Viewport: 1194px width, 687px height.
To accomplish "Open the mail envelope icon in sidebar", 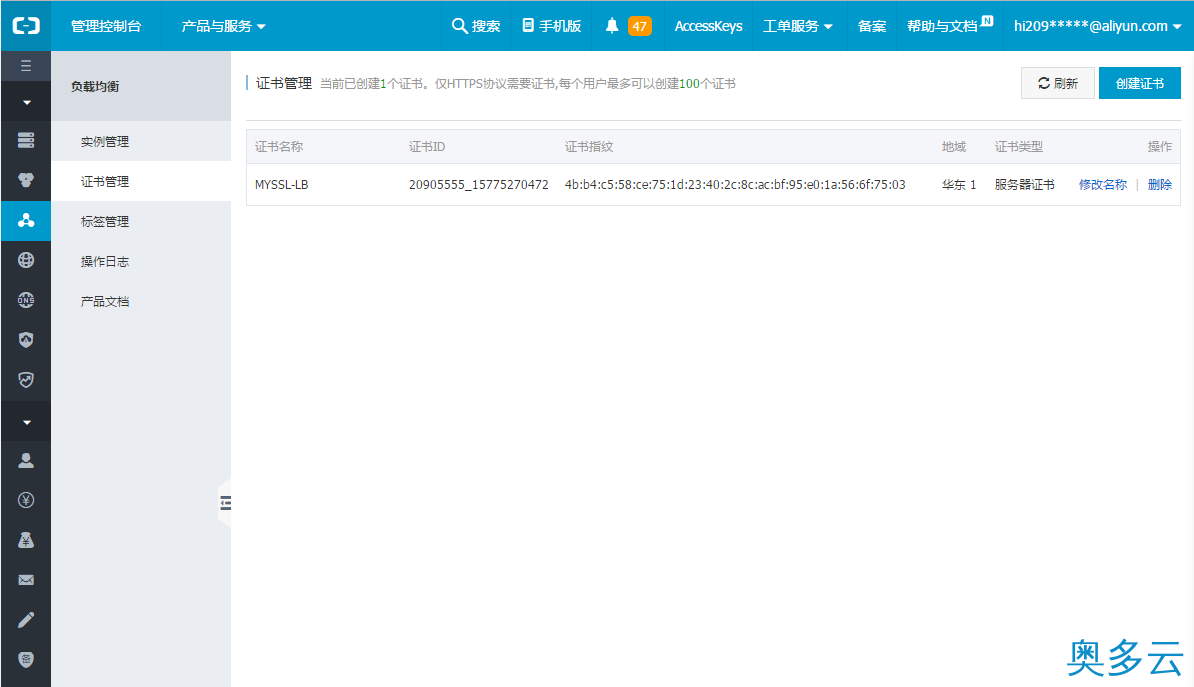I will (26, 580).
